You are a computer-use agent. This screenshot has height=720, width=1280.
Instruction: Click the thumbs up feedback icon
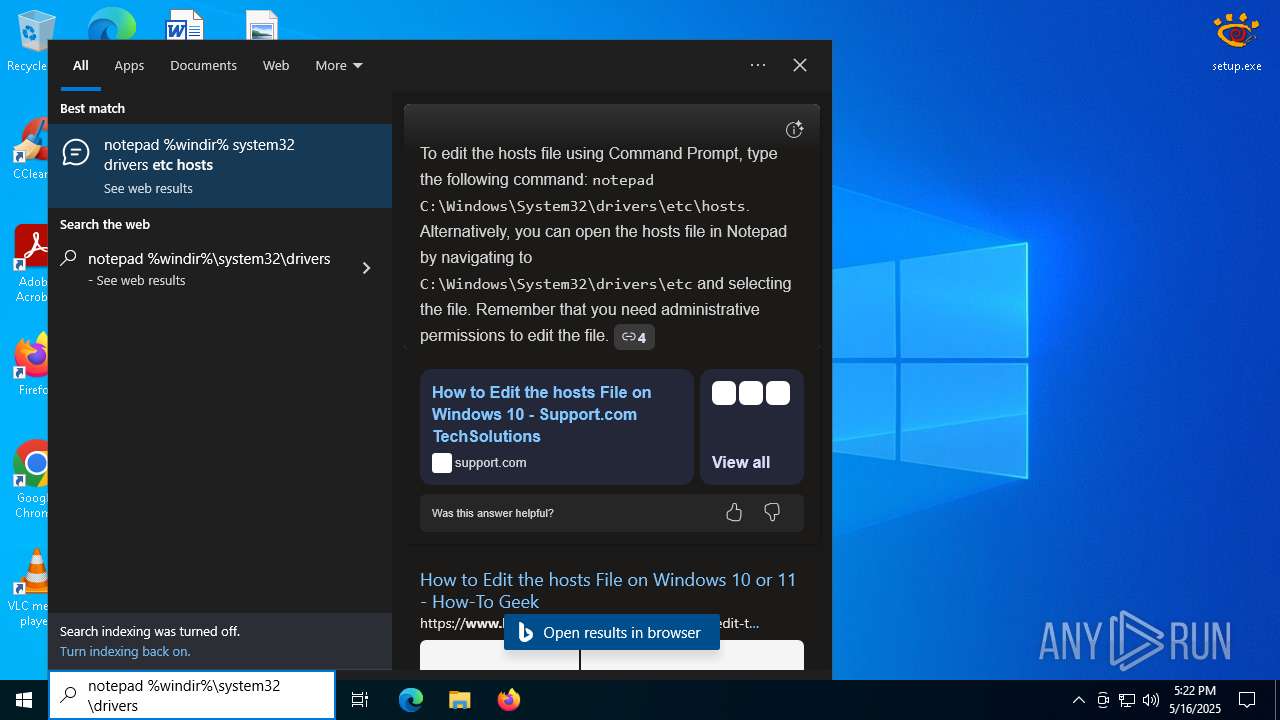tap(734, 512)
